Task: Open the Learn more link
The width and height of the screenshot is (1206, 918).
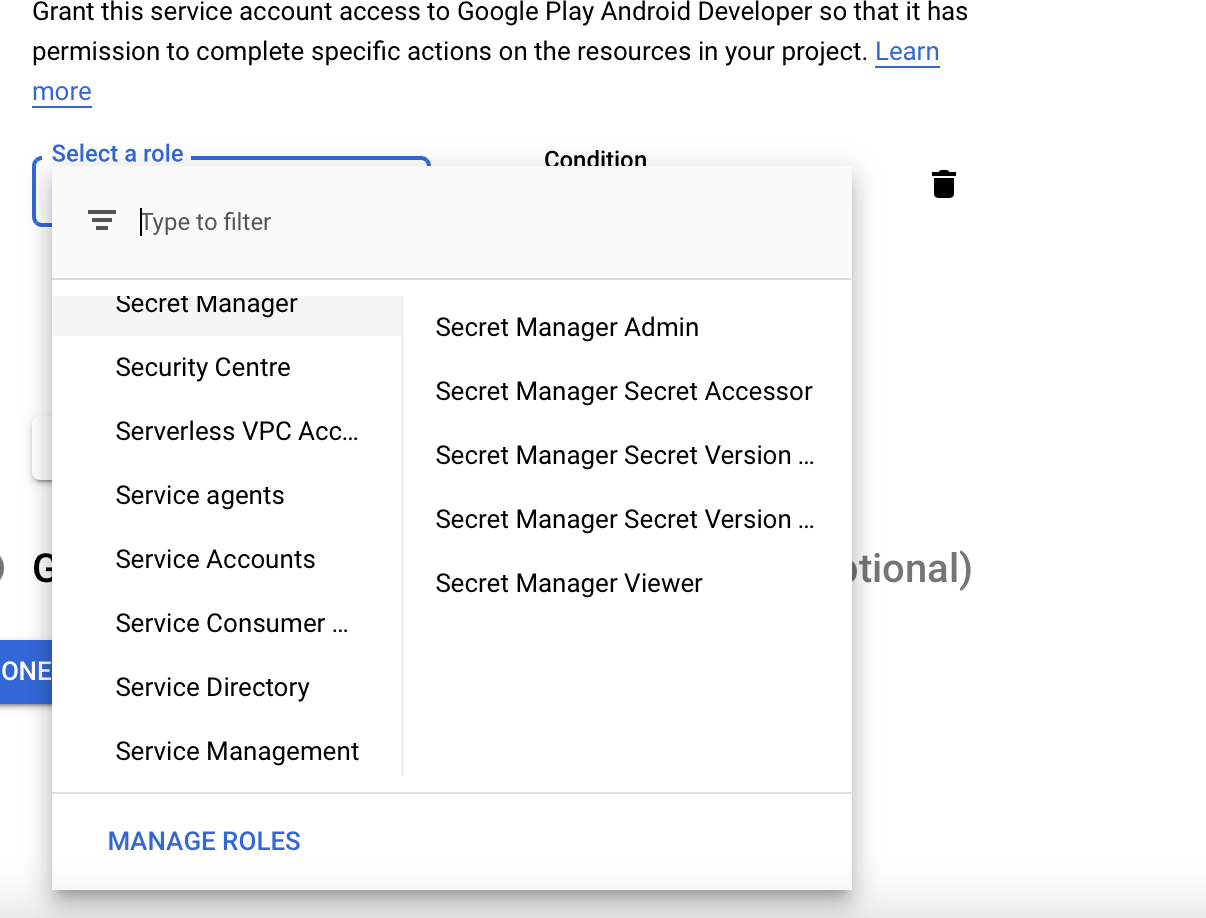Action: click(906, 52)
